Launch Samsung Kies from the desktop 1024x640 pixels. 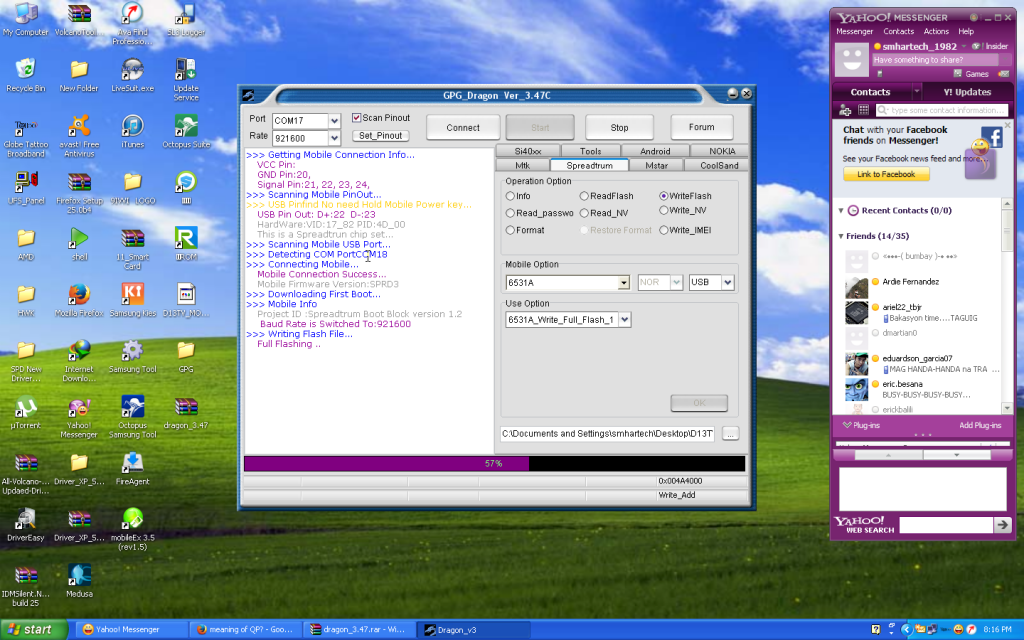(131, 294)
